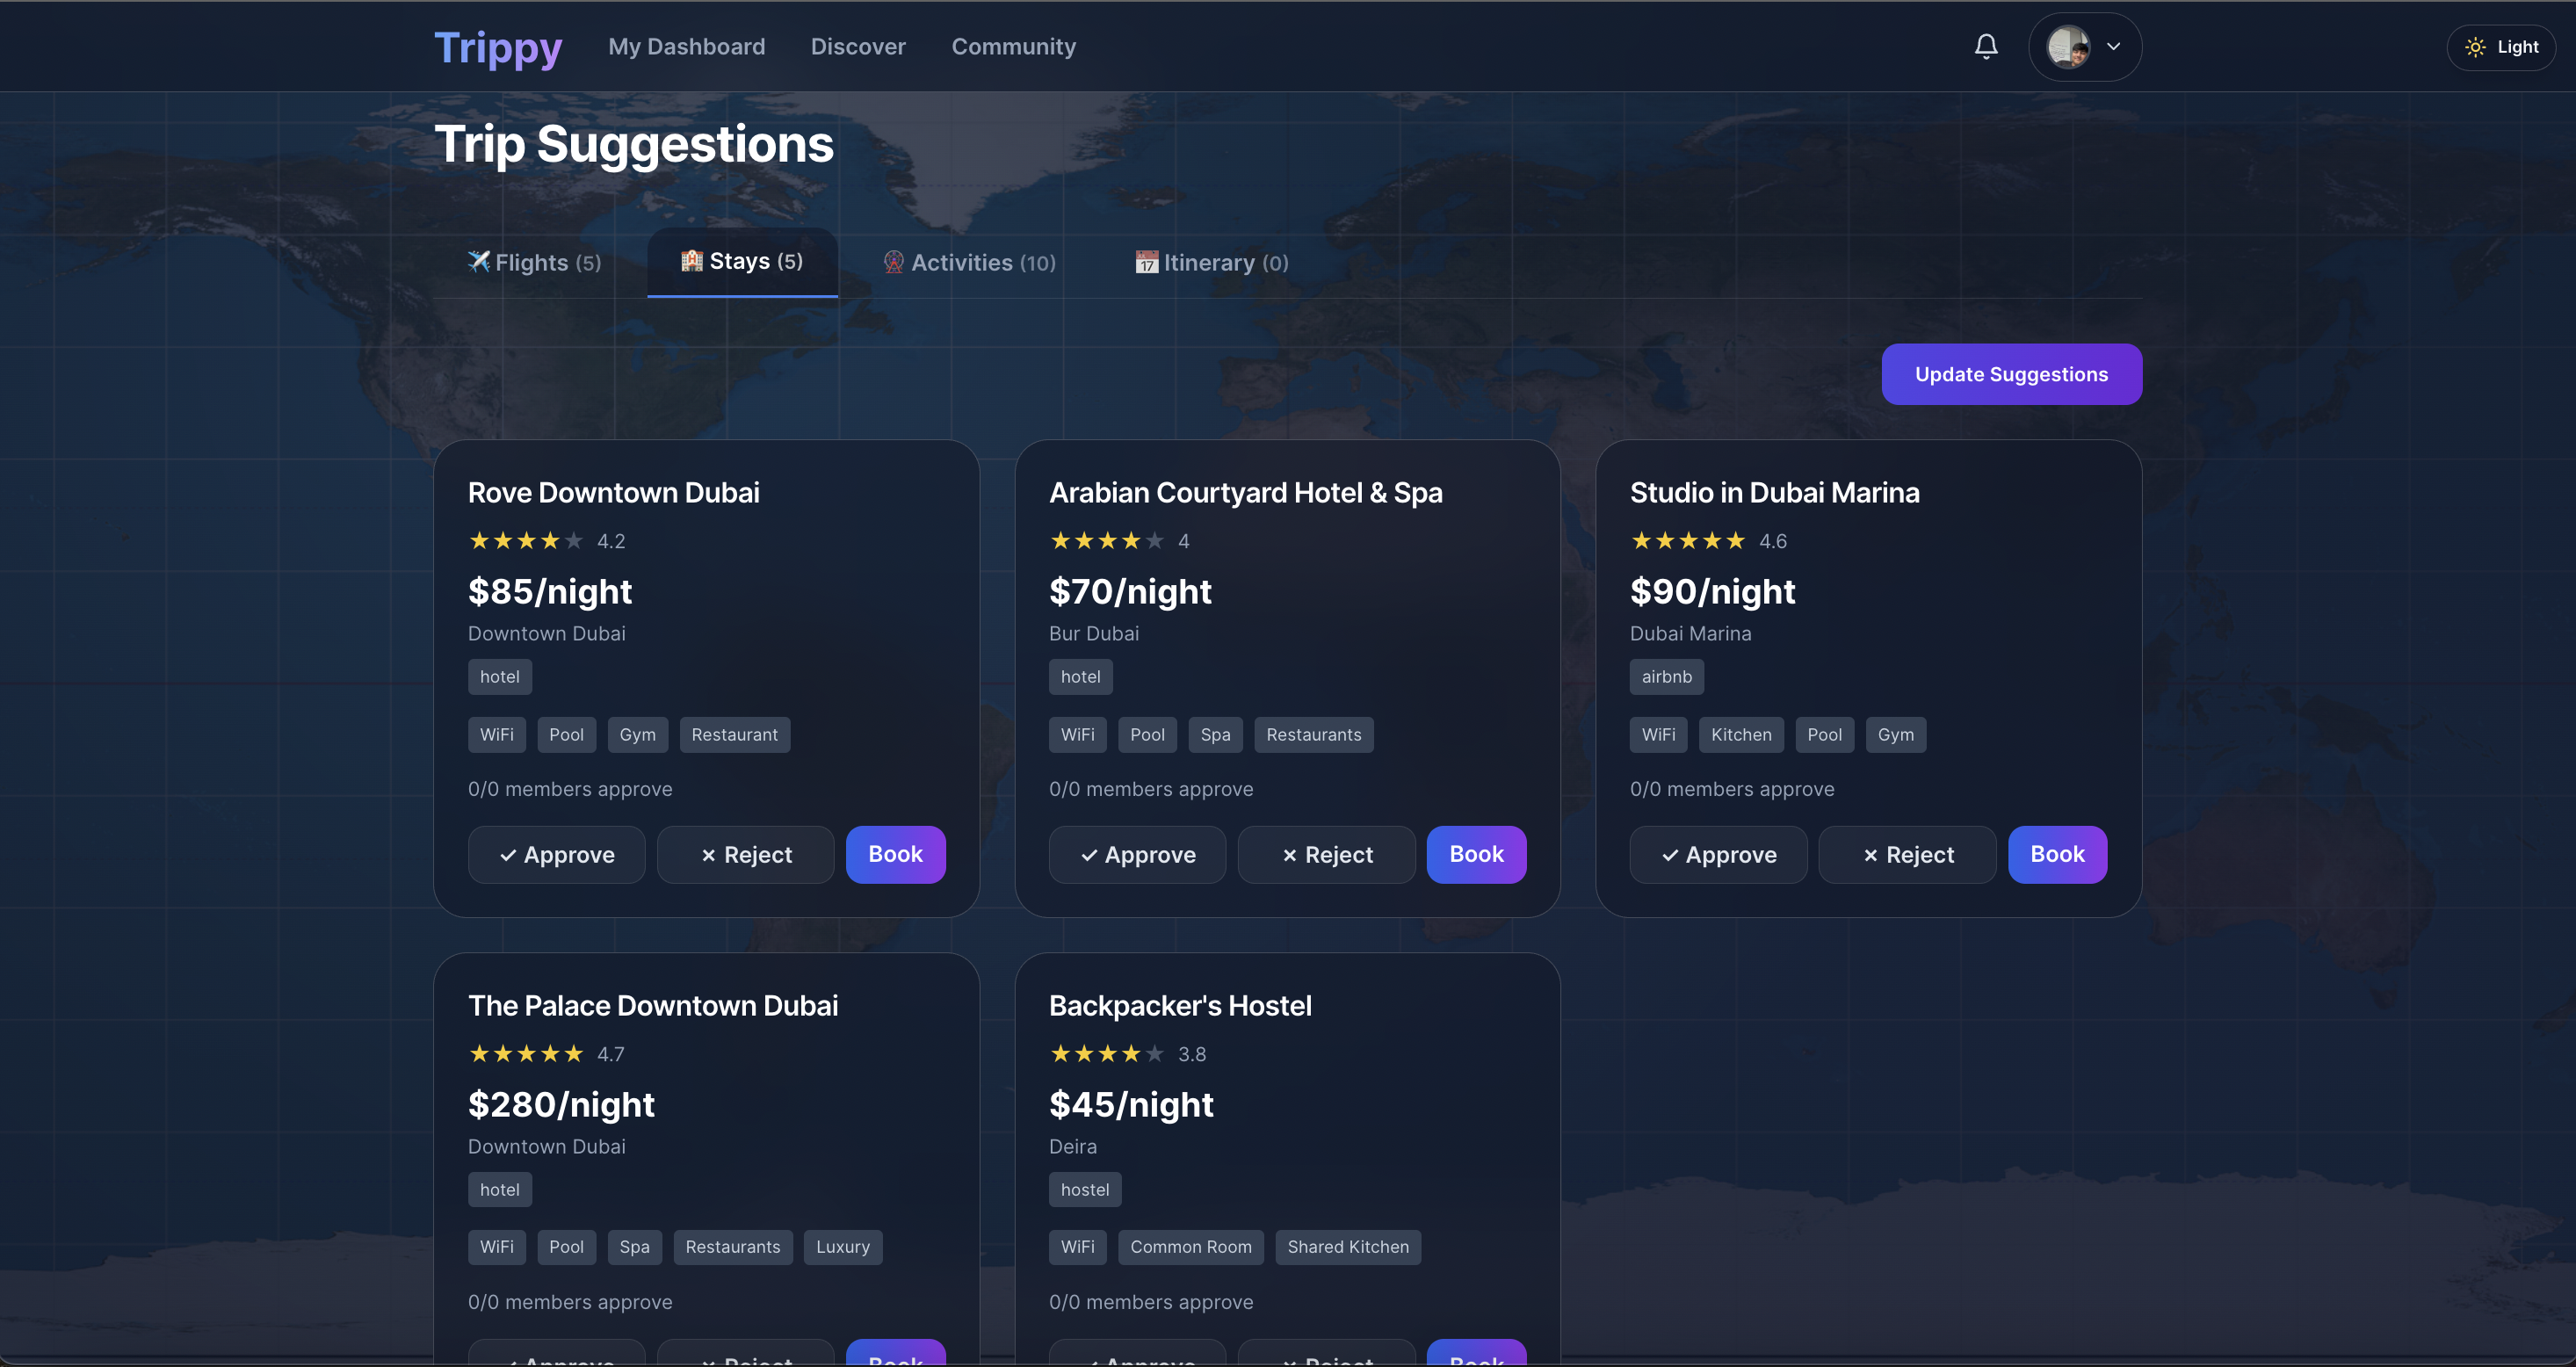Open the Discover page

click(857, 47)
